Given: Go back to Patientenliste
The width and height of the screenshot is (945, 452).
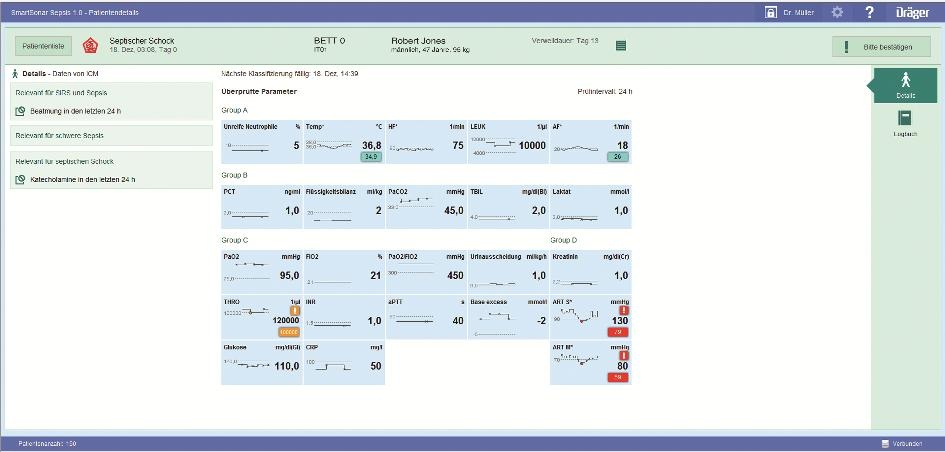Looking at the screenshot, I should tap(44, 46).
